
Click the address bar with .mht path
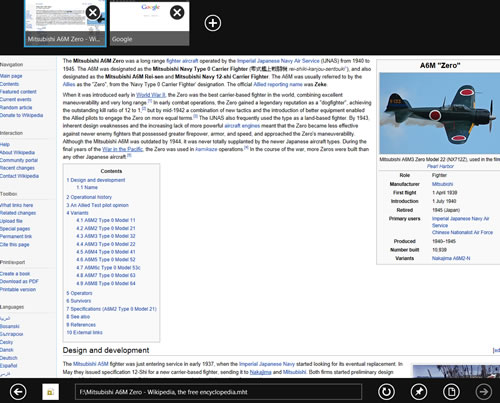coord(218,392)
